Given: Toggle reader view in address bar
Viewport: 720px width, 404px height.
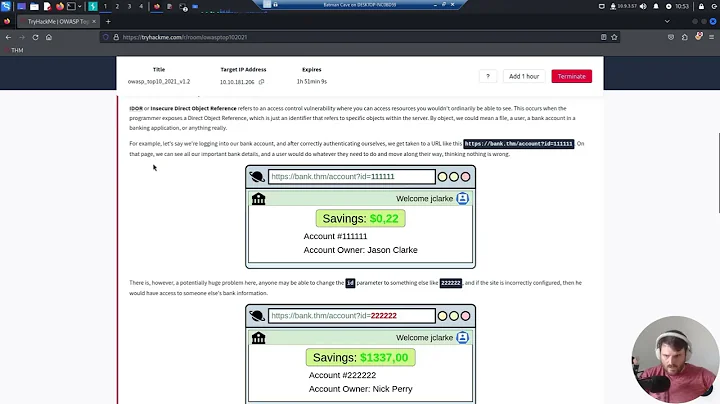Looking at the screenshot, I should pyautogui.click(x=603, y=37).
